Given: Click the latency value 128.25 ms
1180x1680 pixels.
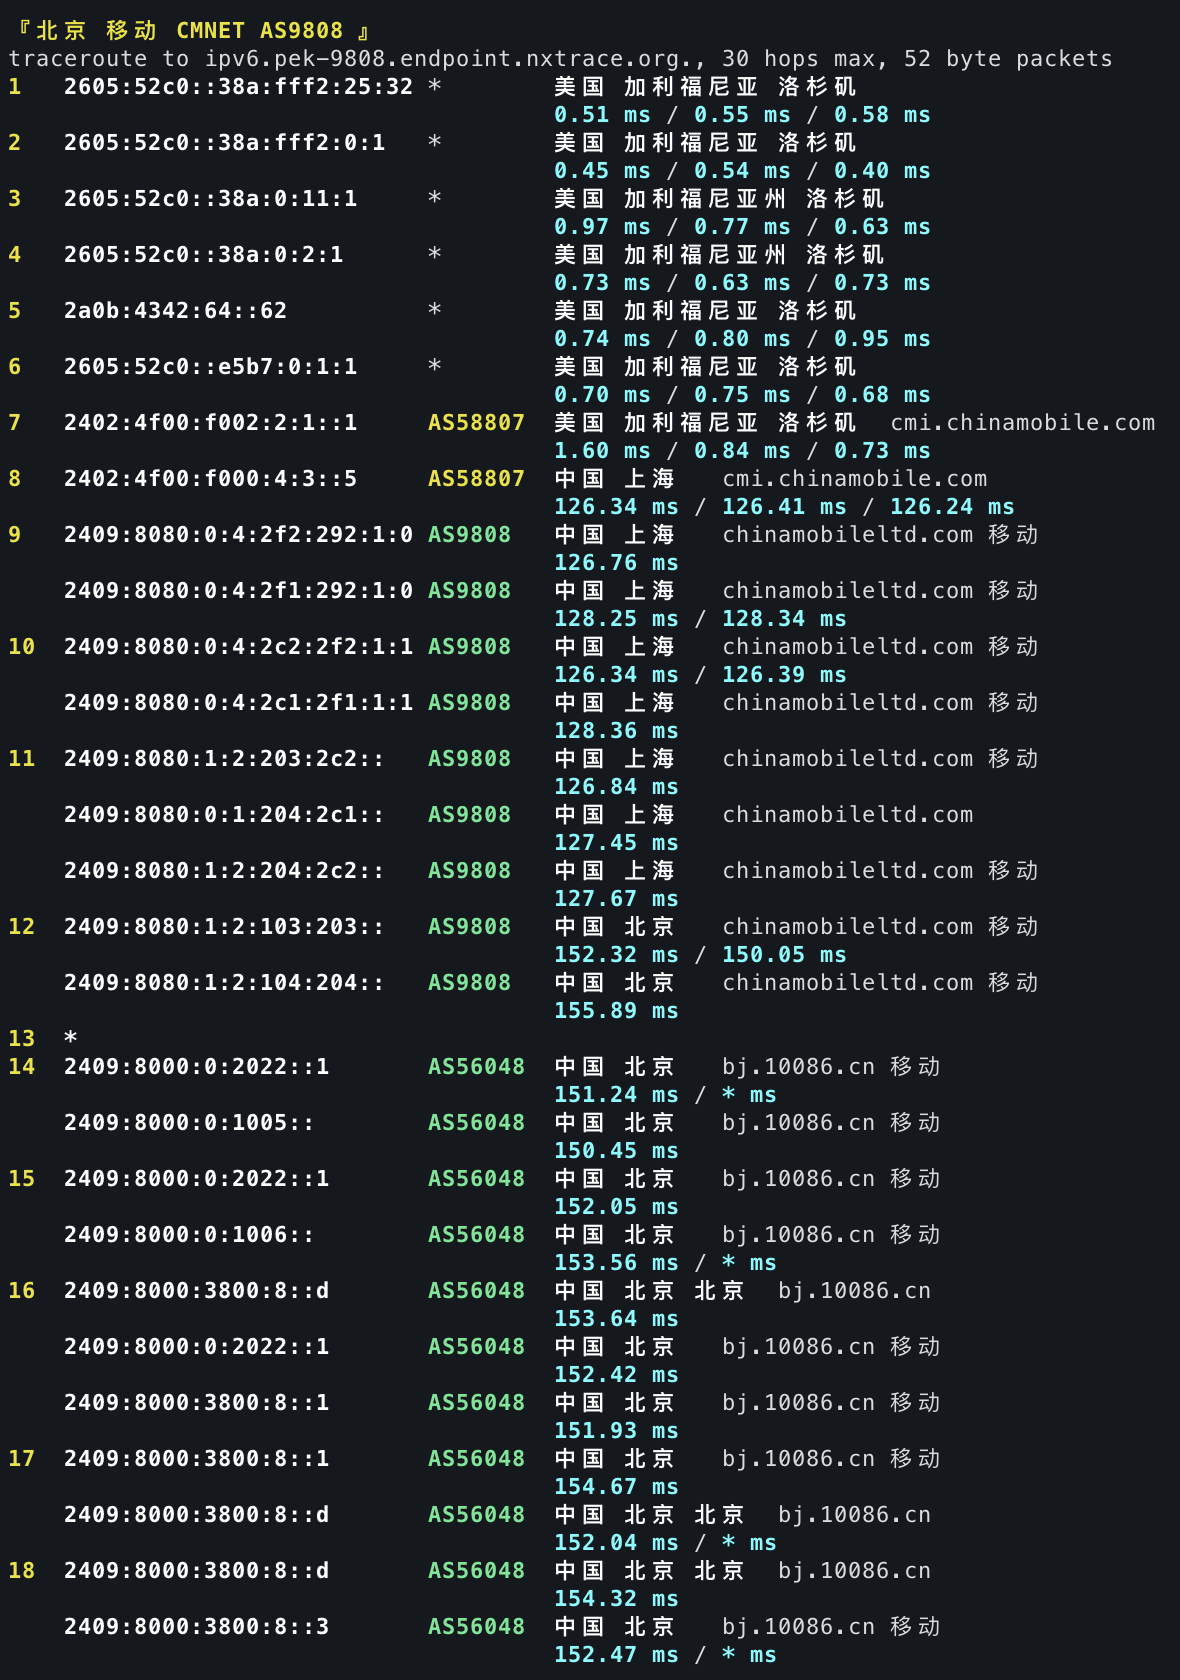Looking at the screenshot, I should pos(616,619).
